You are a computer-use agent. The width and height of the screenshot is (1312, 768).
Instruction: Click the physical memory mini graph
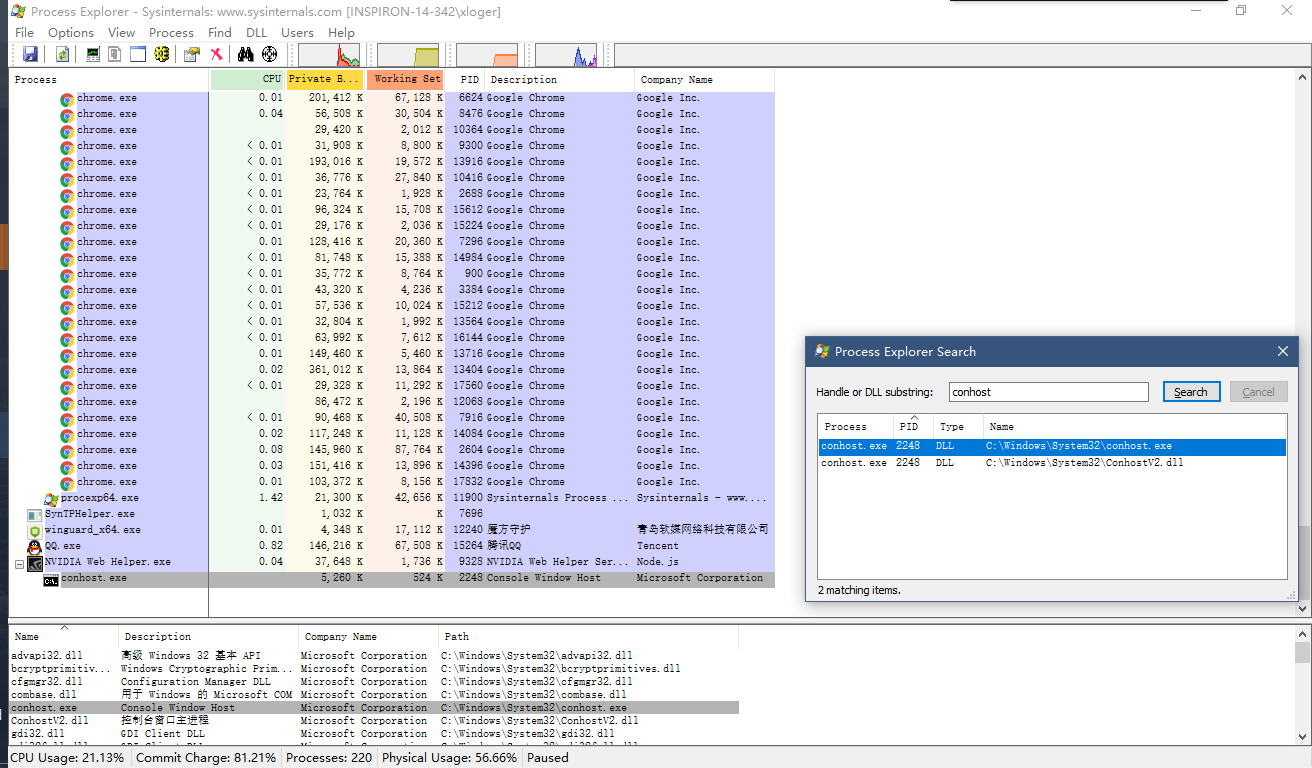[487, 55]
